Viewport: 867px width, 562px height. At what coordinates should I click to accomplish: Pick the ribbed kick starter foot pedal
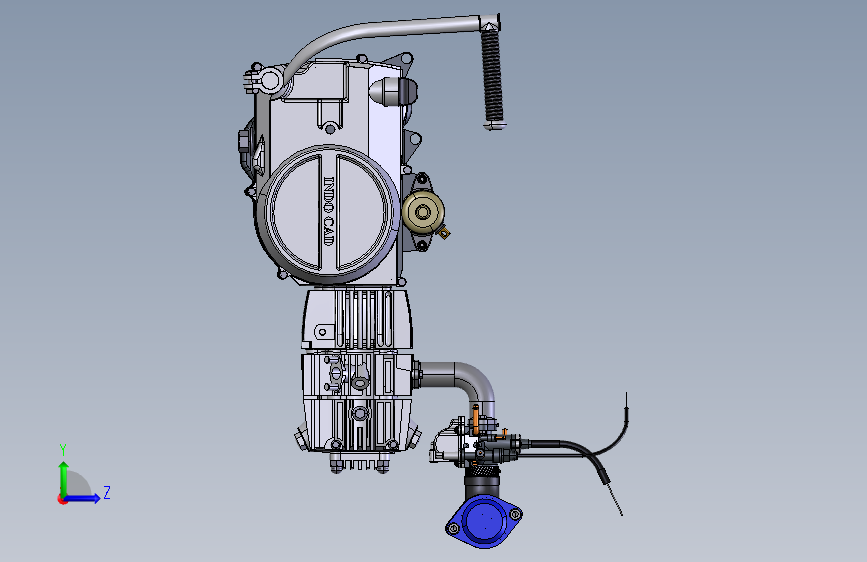coord(492,77)
